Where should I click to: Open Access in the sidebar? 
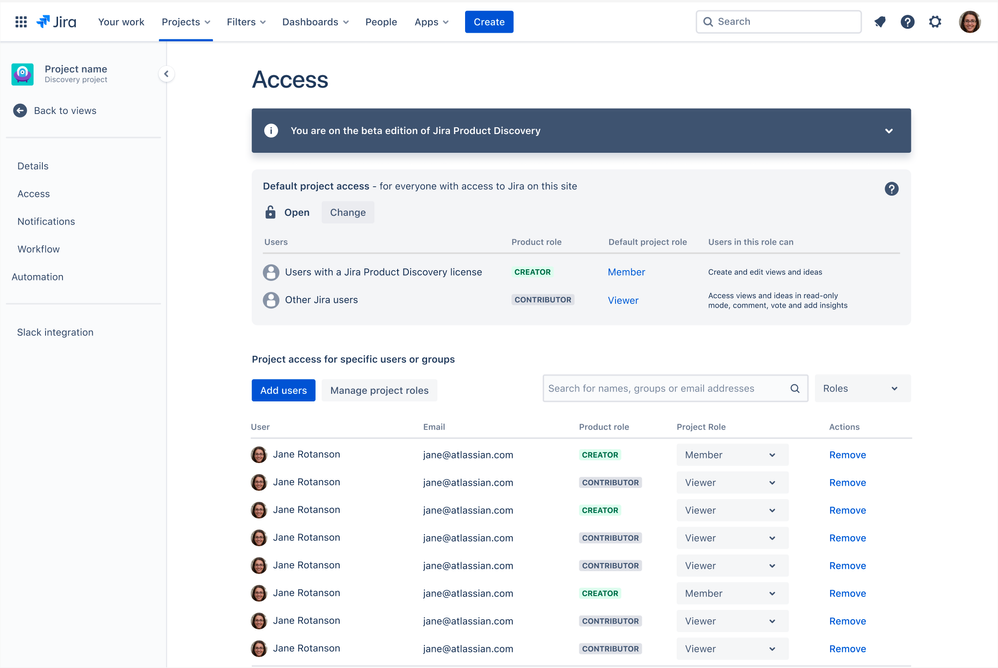[x=34, y=194]
